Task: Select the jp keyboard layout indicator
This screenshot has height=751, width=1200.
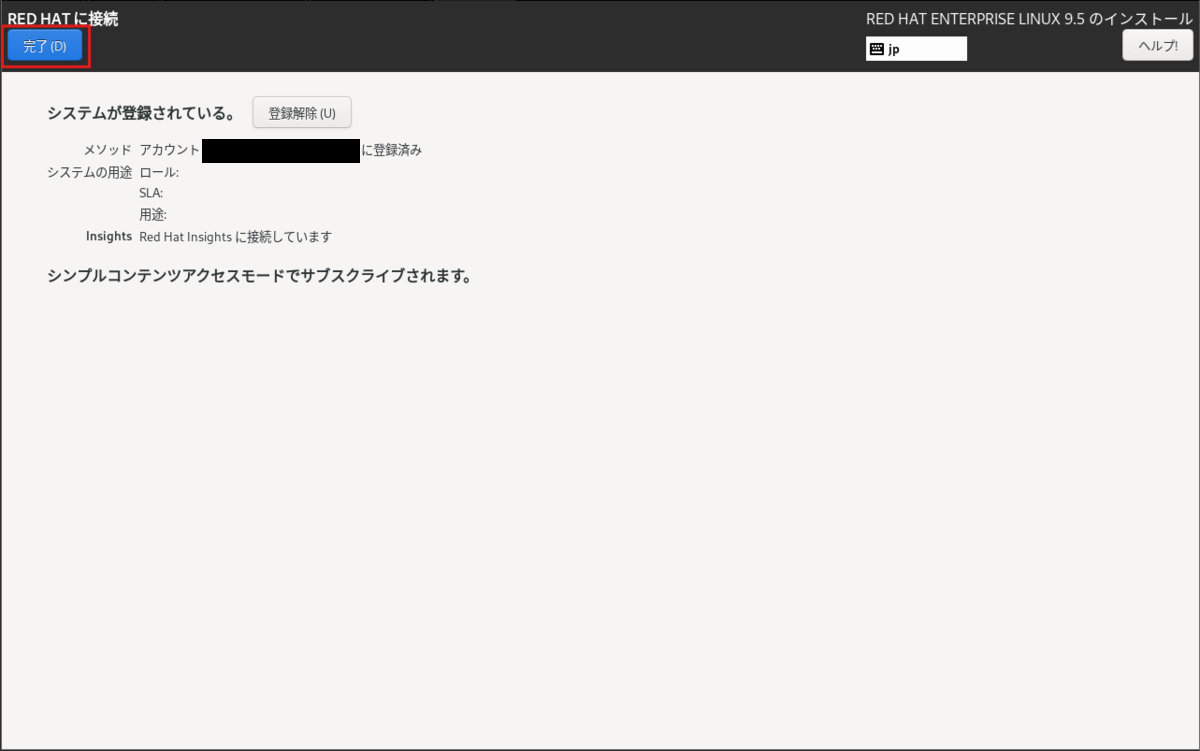Action: (x=916, y=49)
